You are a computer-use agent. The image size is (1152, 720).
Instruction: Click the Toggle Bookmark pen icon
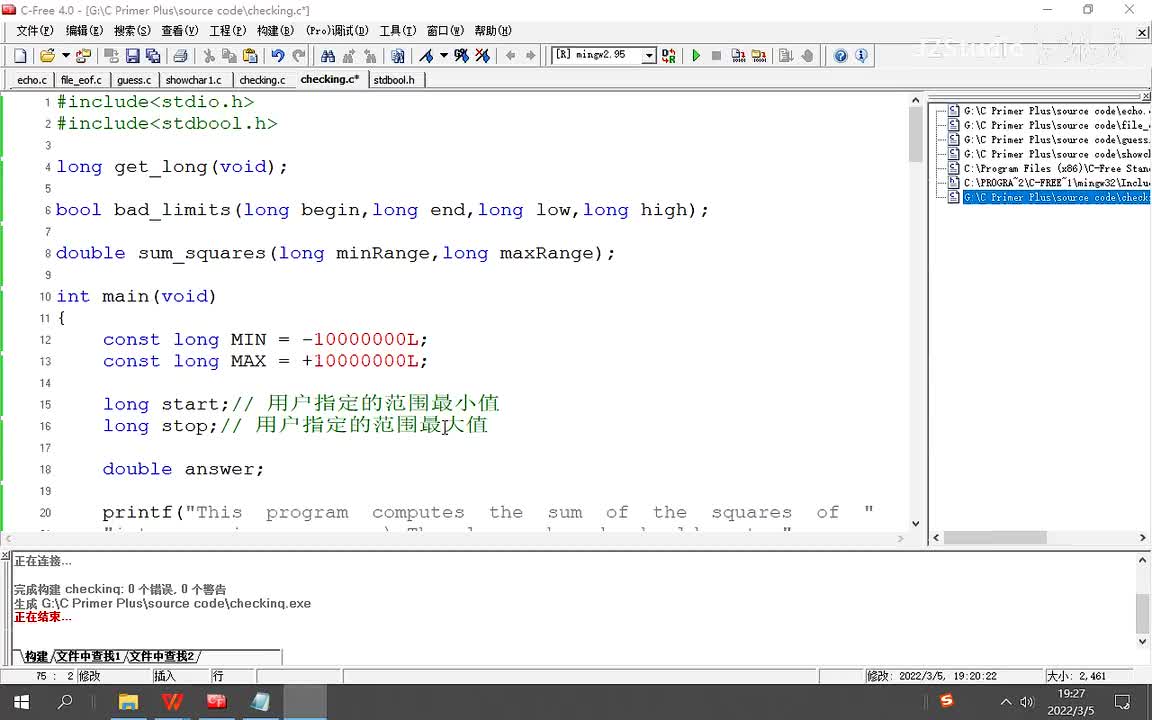coord(426,56)
